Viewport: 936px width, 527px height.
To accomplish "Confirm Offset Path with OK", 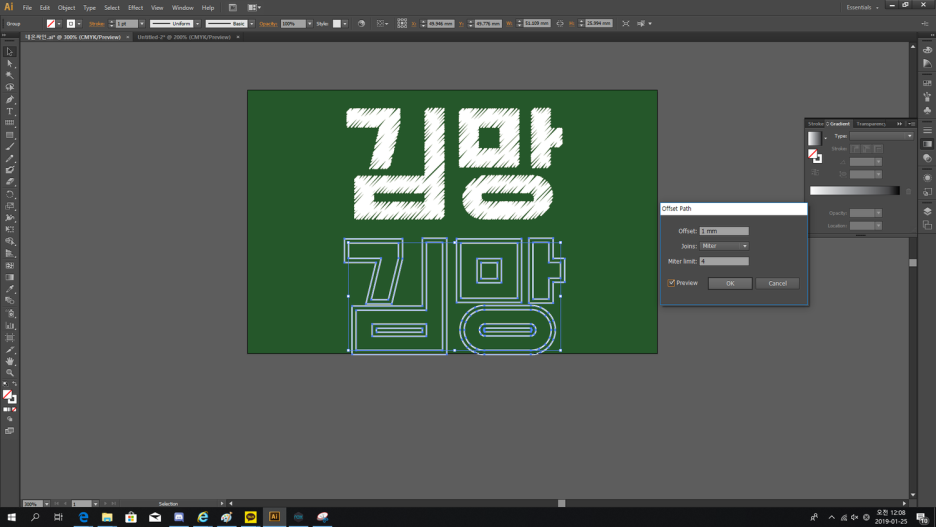I will click(730, 283).
